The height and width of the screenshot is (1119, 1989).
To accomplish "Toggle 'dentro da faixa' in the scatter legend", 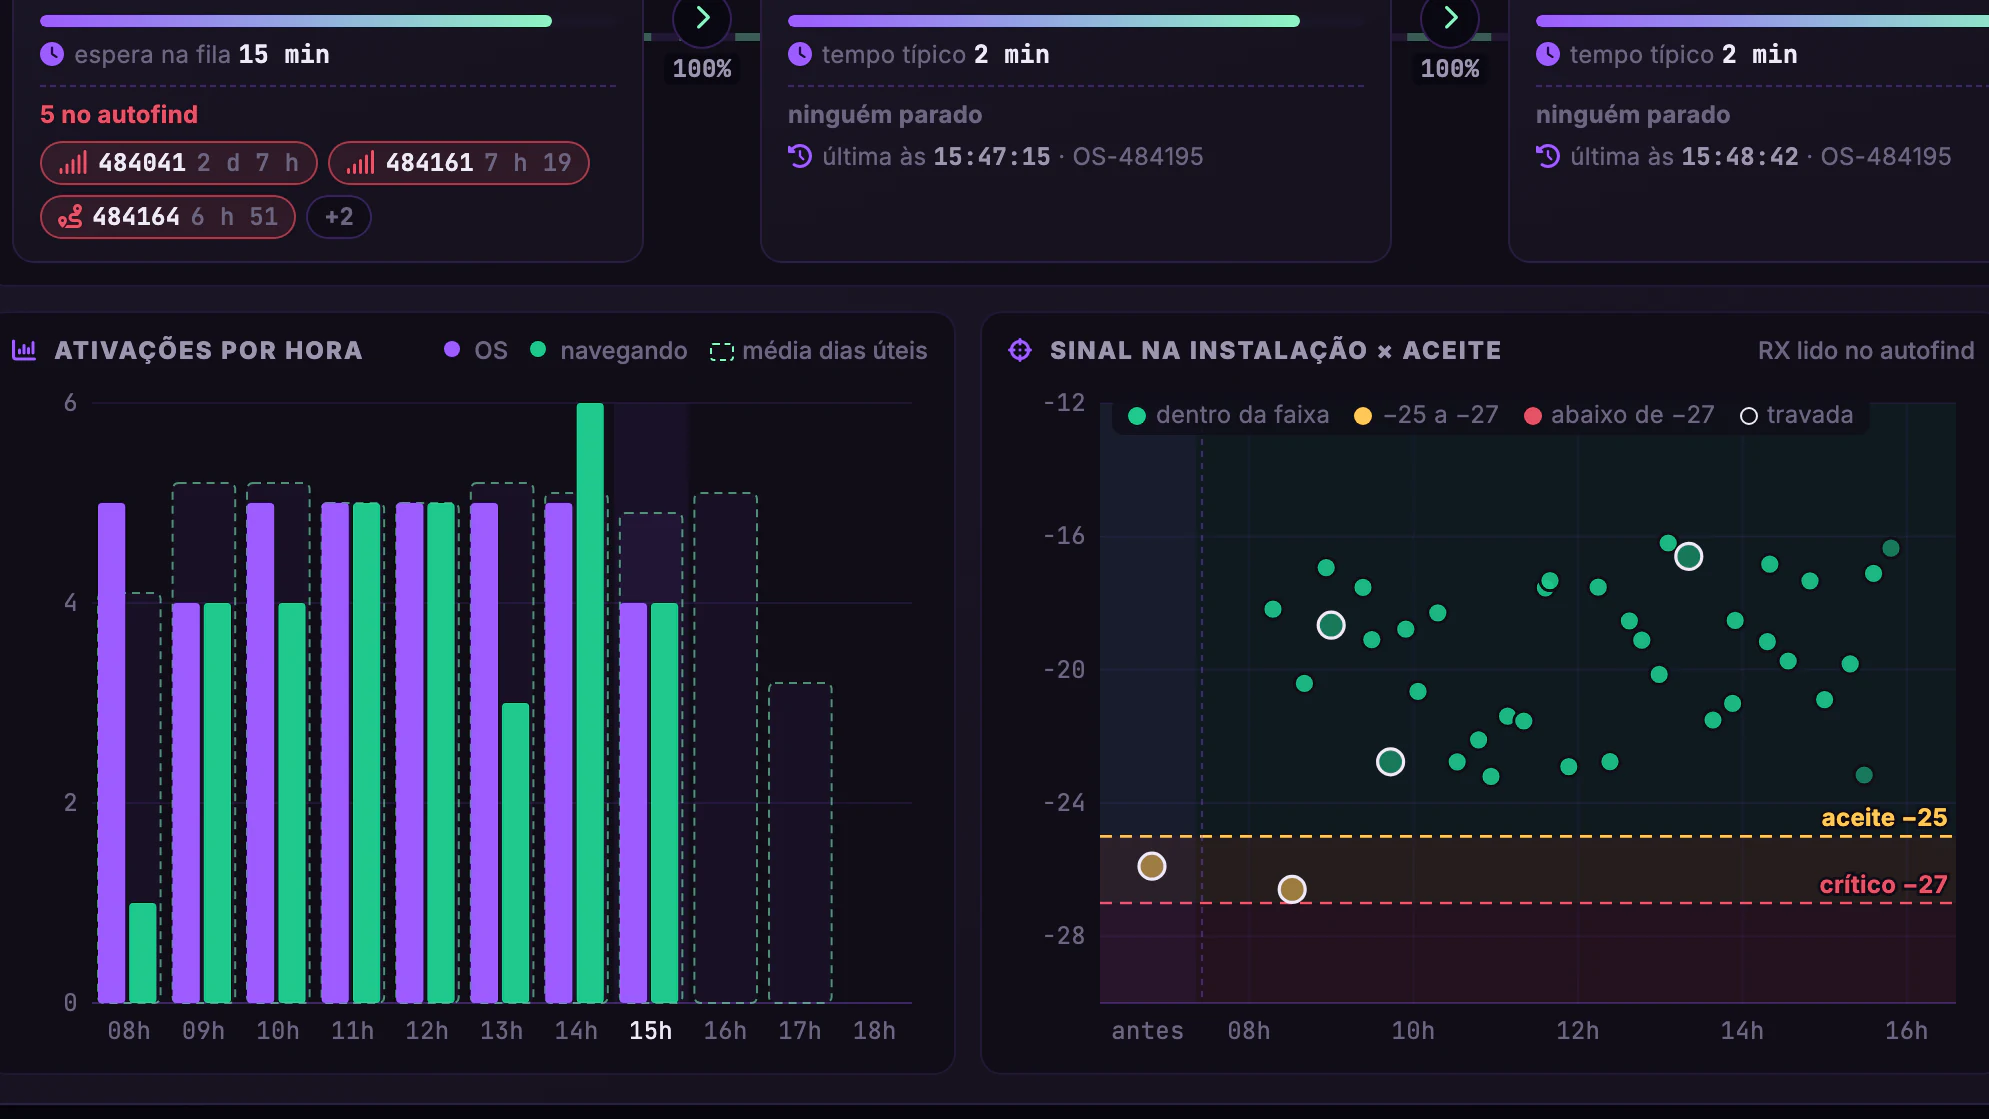I will (x=1229, y=415).
